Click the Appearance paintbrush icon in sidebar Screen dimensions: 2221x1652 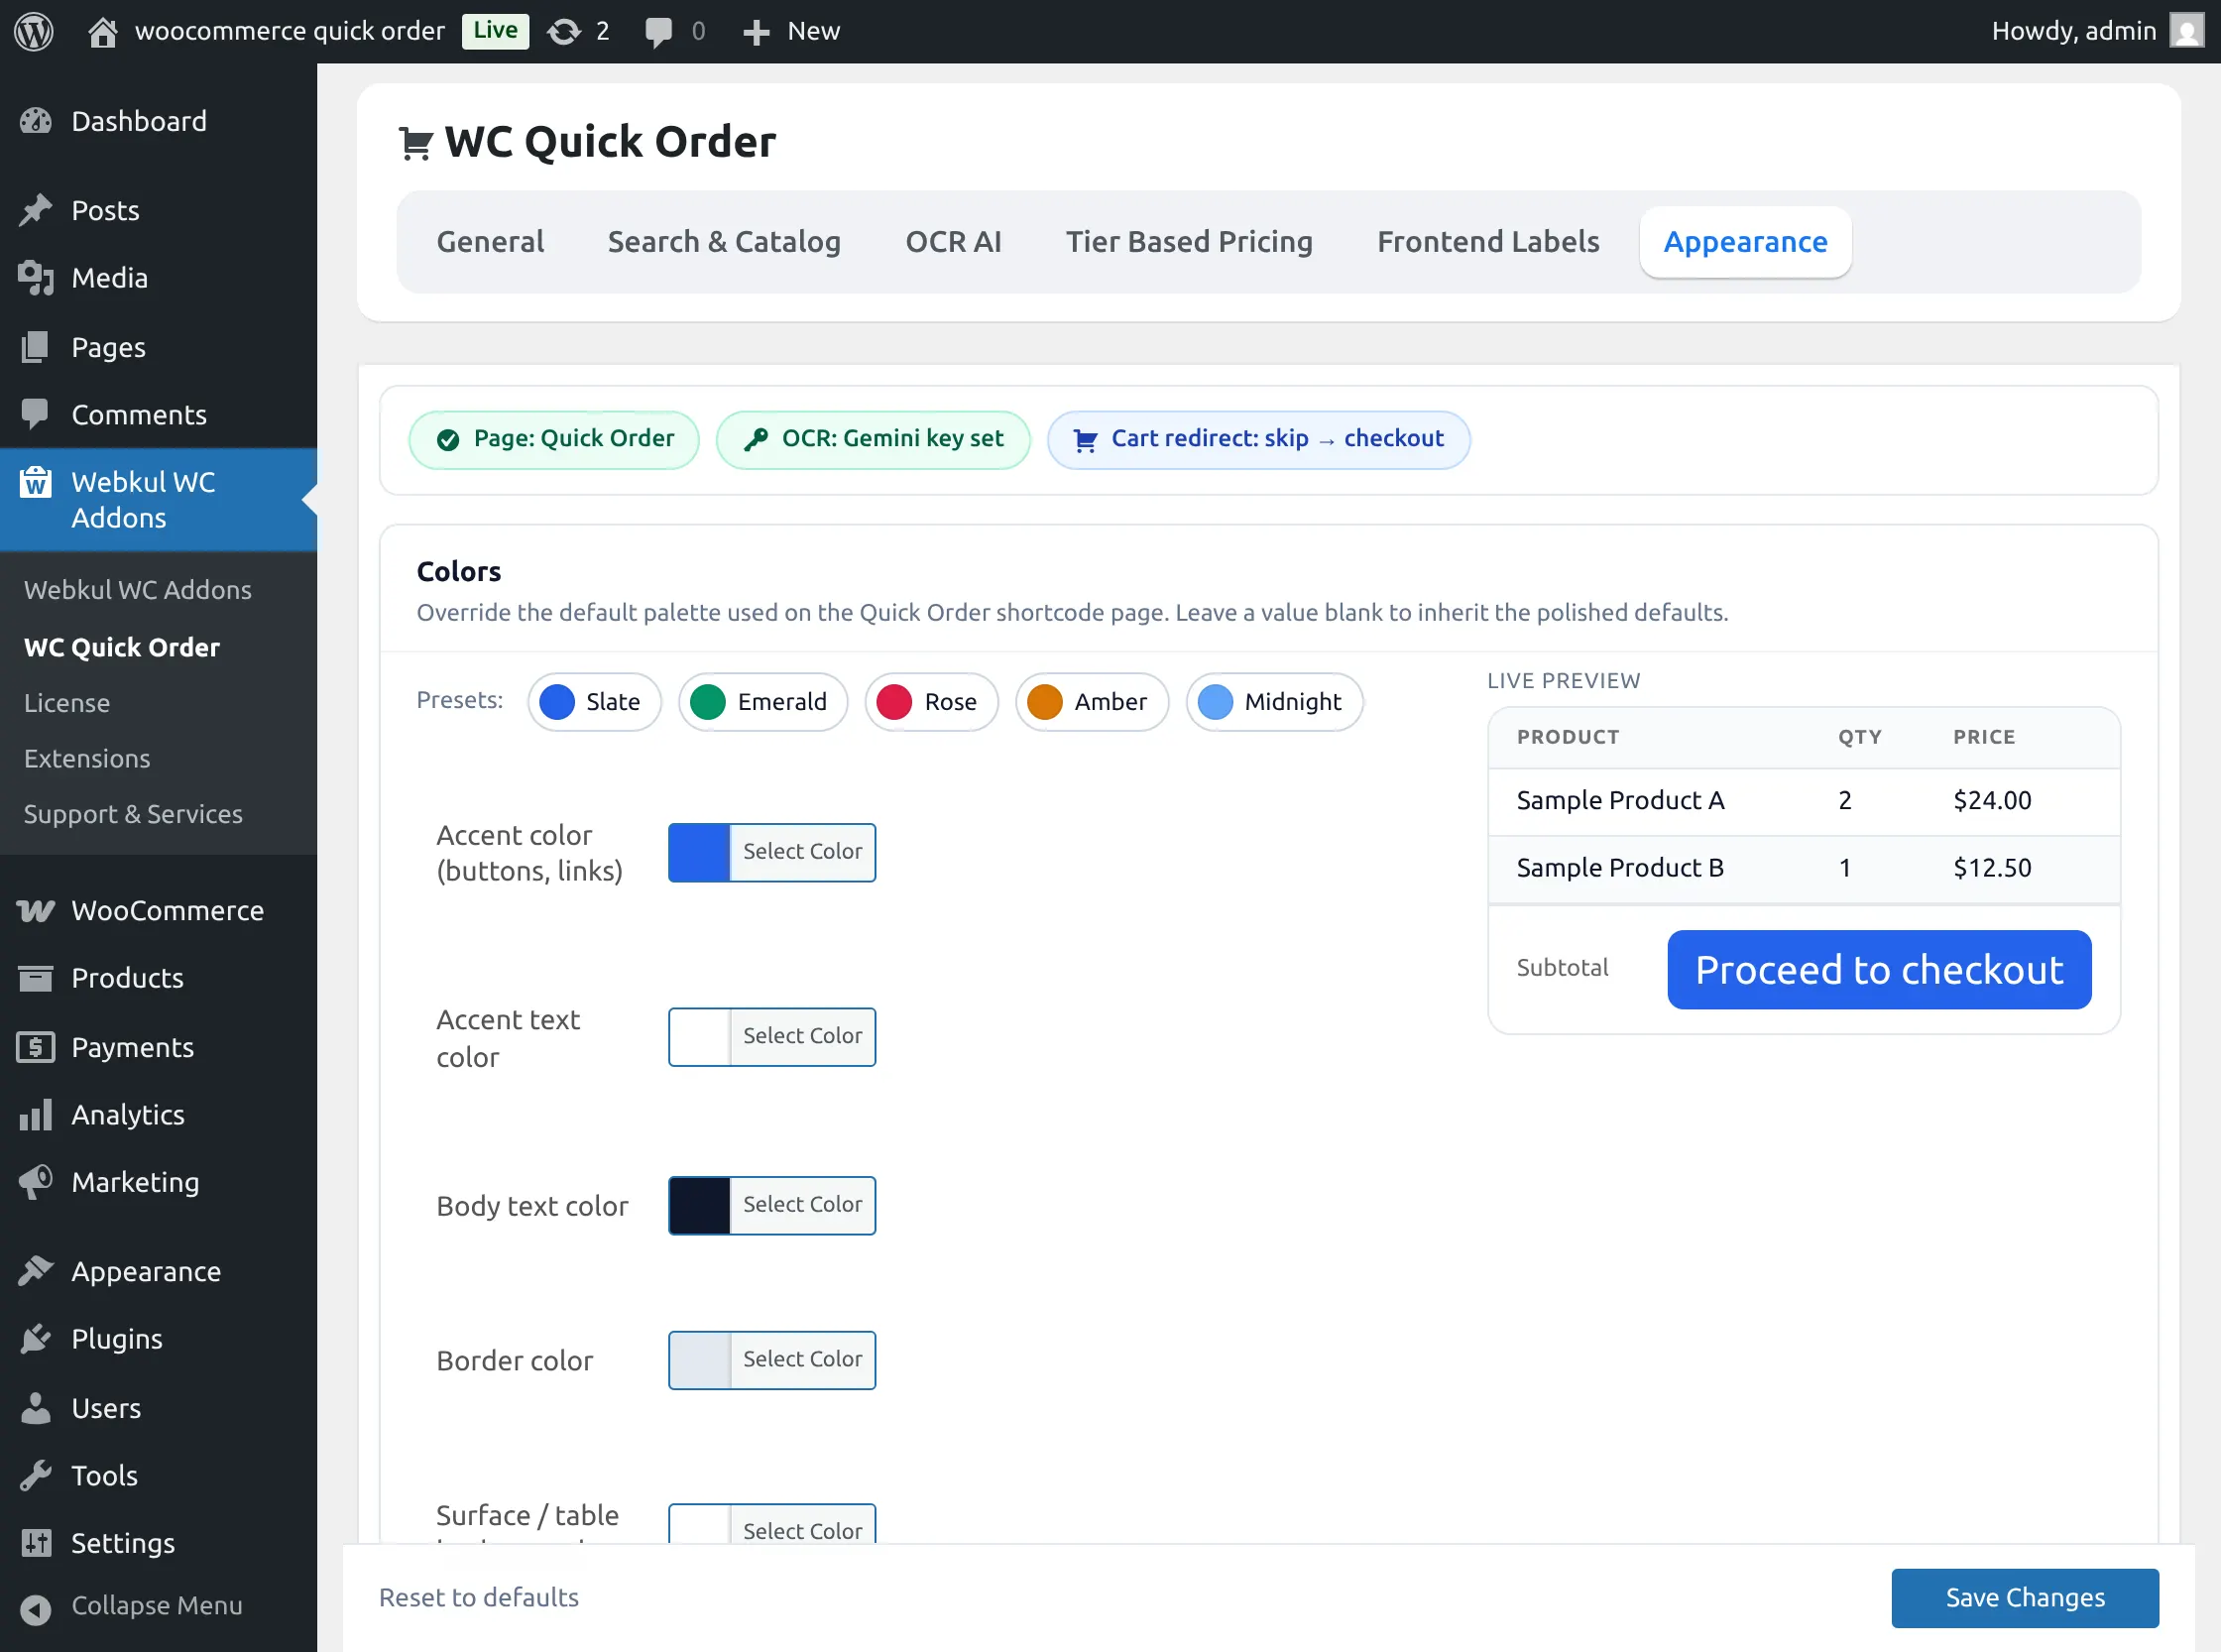36,1271
